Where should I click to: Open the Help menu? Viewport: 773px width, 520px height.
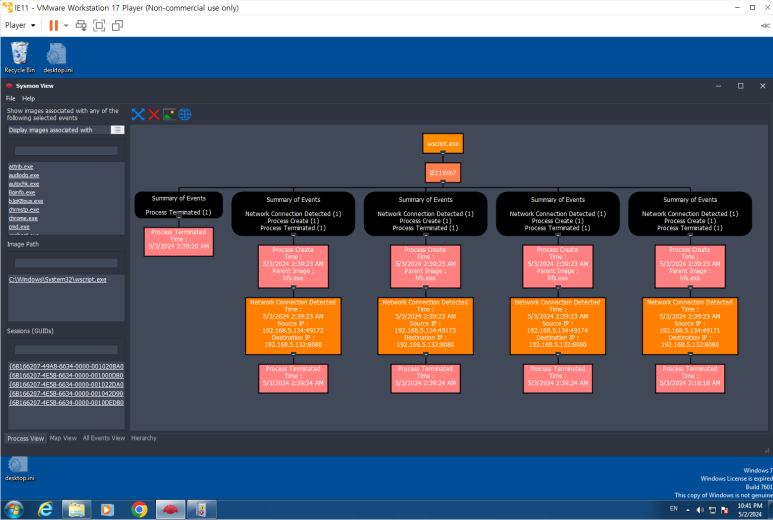[29, 99]
